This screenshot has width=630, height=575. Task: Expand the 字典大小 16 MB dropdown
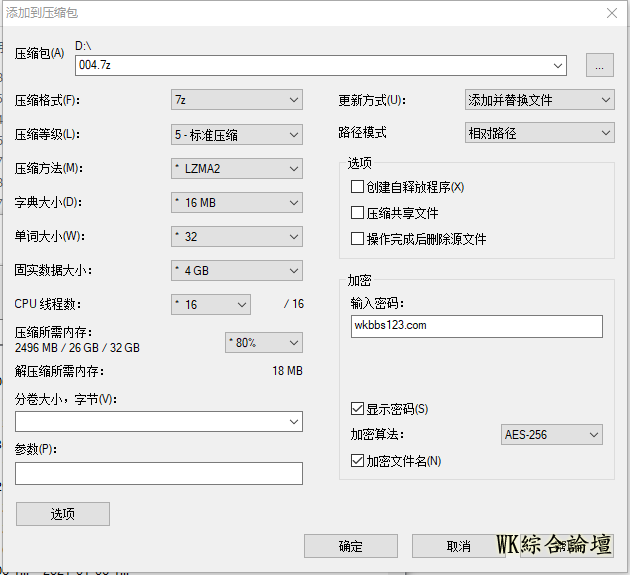point(236,202)
